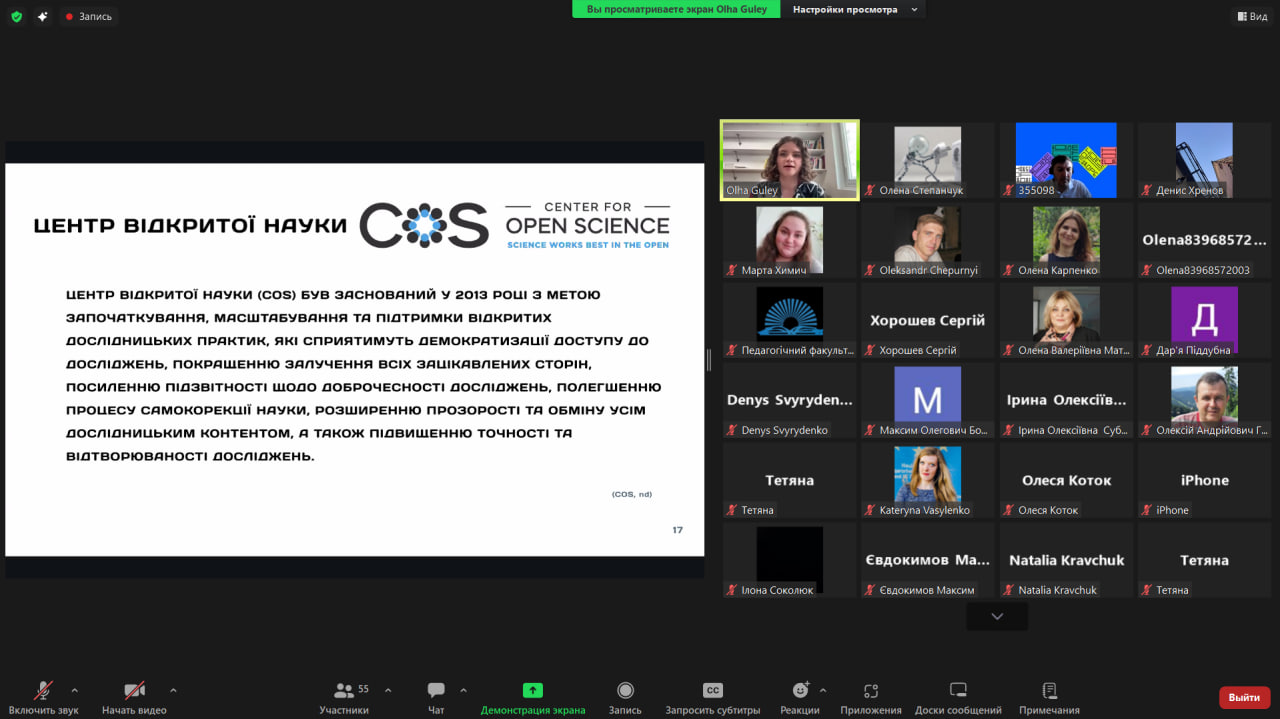Select Natalia Kravchuk participant tile
The width and height of the screenshot is (1280, 719).
[x=1066, y=560]
